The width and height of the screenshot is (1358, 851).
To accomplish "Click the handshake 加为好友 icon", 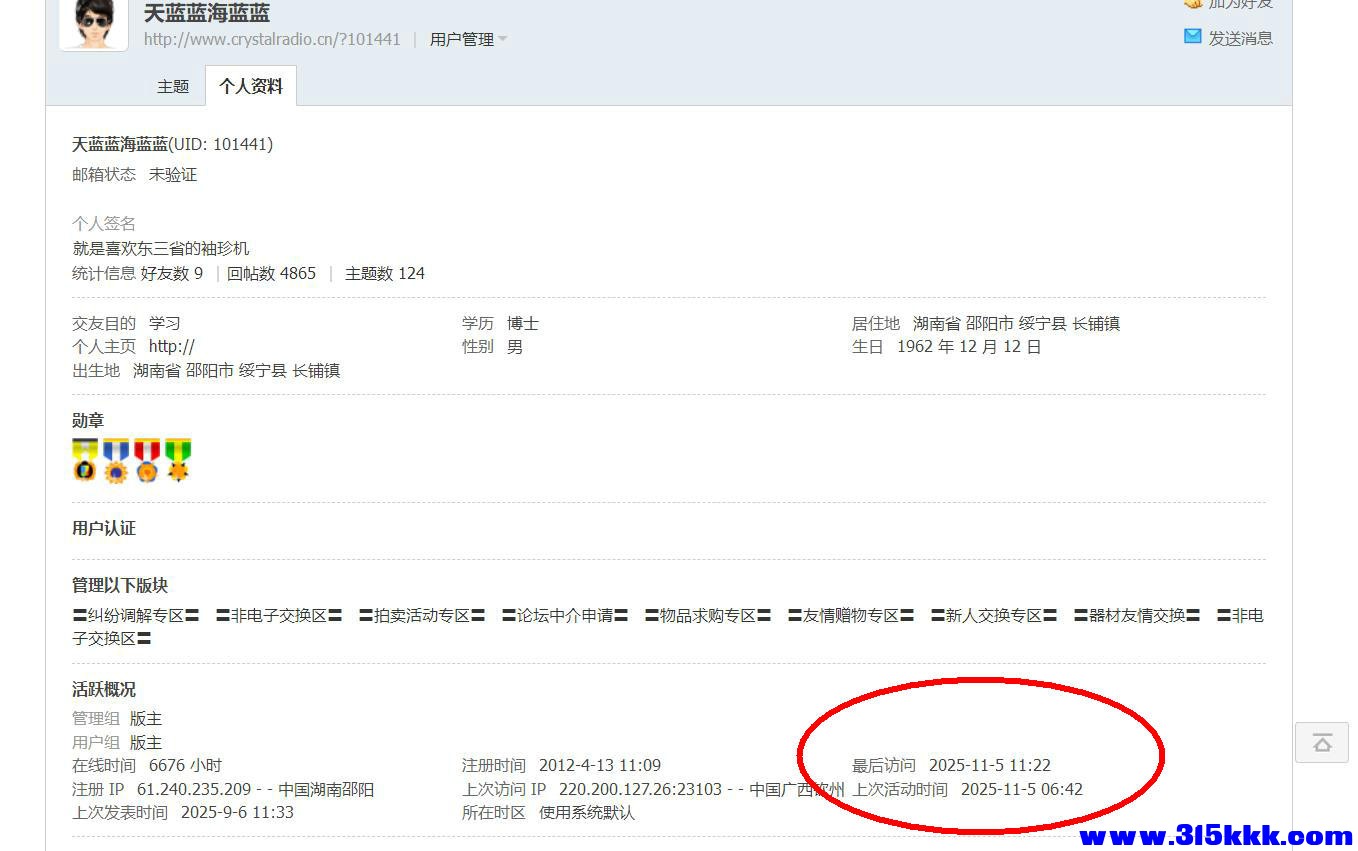I will coord(1194,4).
